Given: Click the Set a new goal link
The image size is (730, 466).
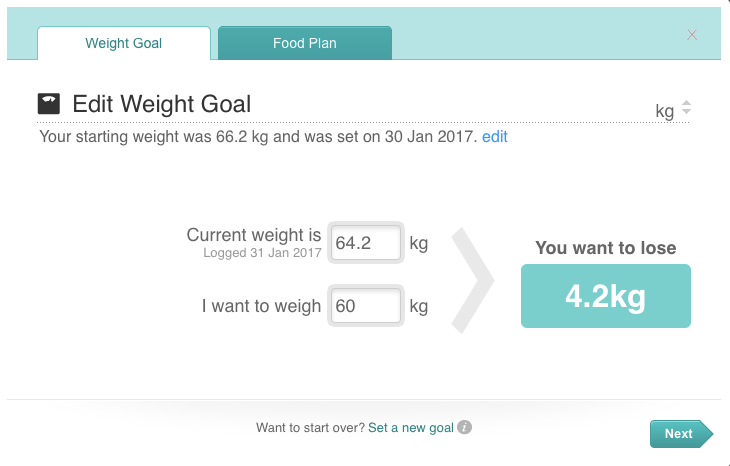Looking at the screenshot, I should [411, 427].
